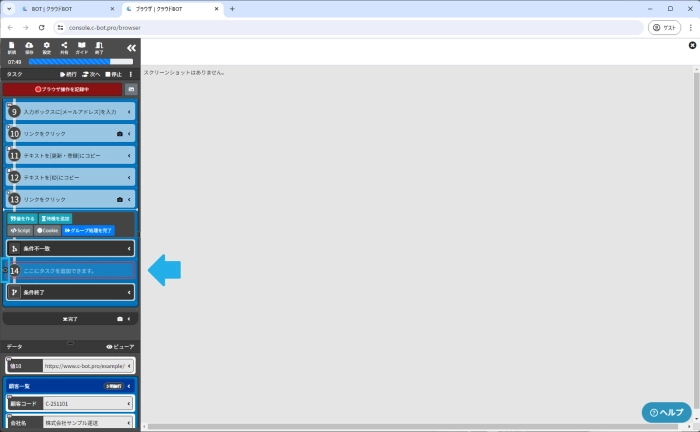Click the red browser recording status bar

(x=62, y=89)
